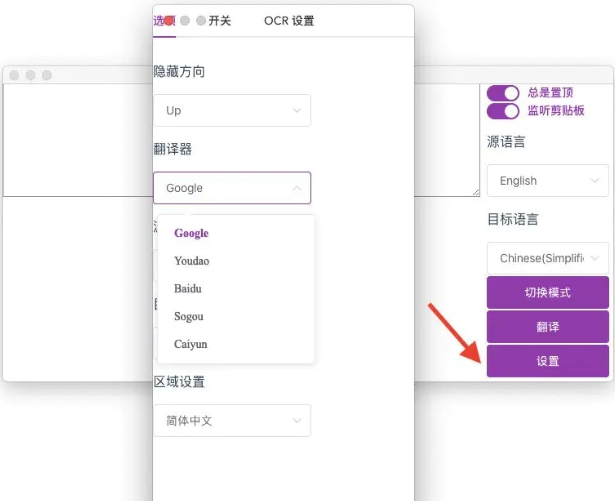The image size is (616, 501).
Task: Open the 源语言 English dropdown
Action: pos(548,181)
